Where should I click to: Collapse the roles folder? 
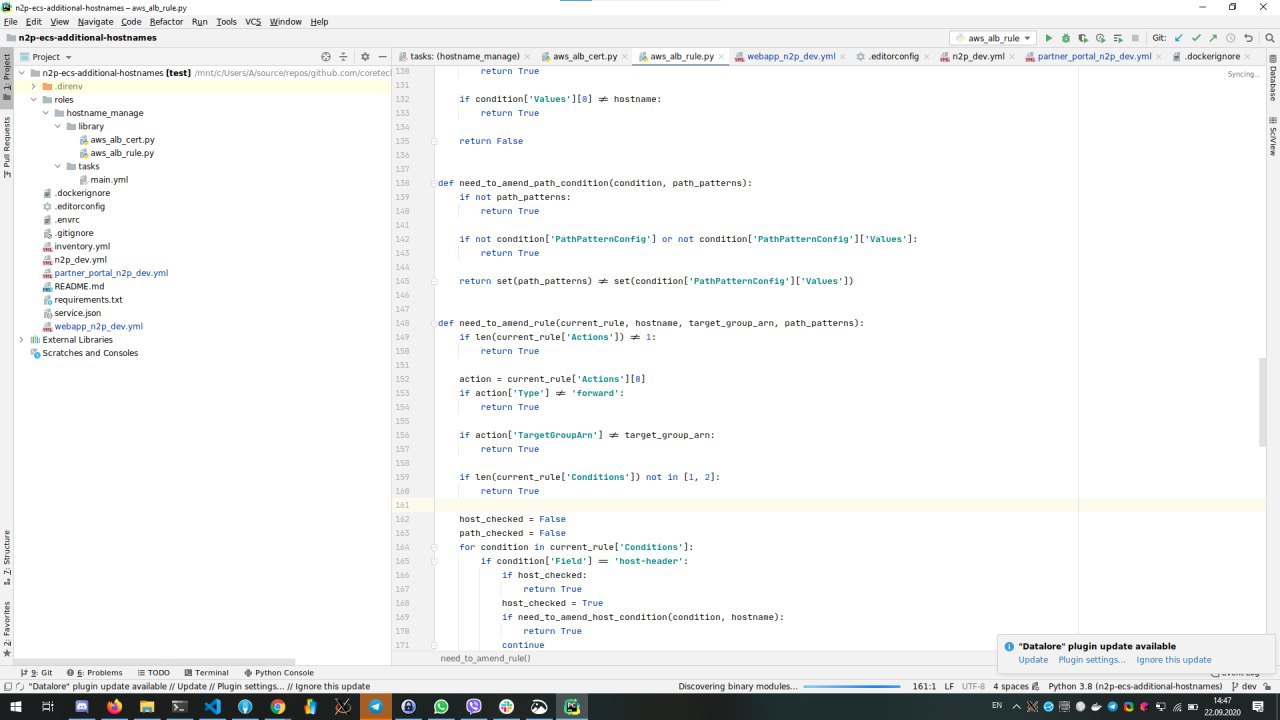(x=33, y=100)
